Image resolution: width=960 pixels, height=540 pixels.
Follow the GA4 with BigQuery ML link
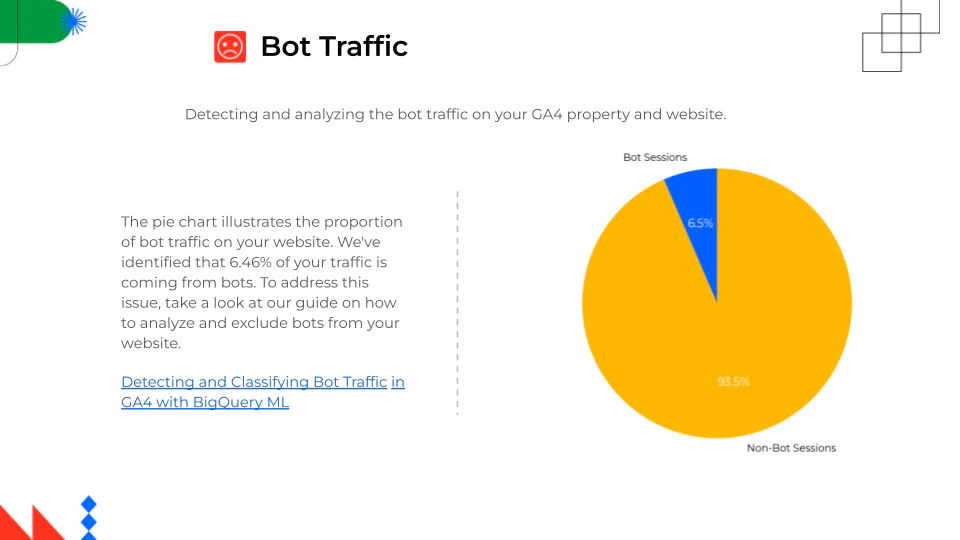point(205,403)
